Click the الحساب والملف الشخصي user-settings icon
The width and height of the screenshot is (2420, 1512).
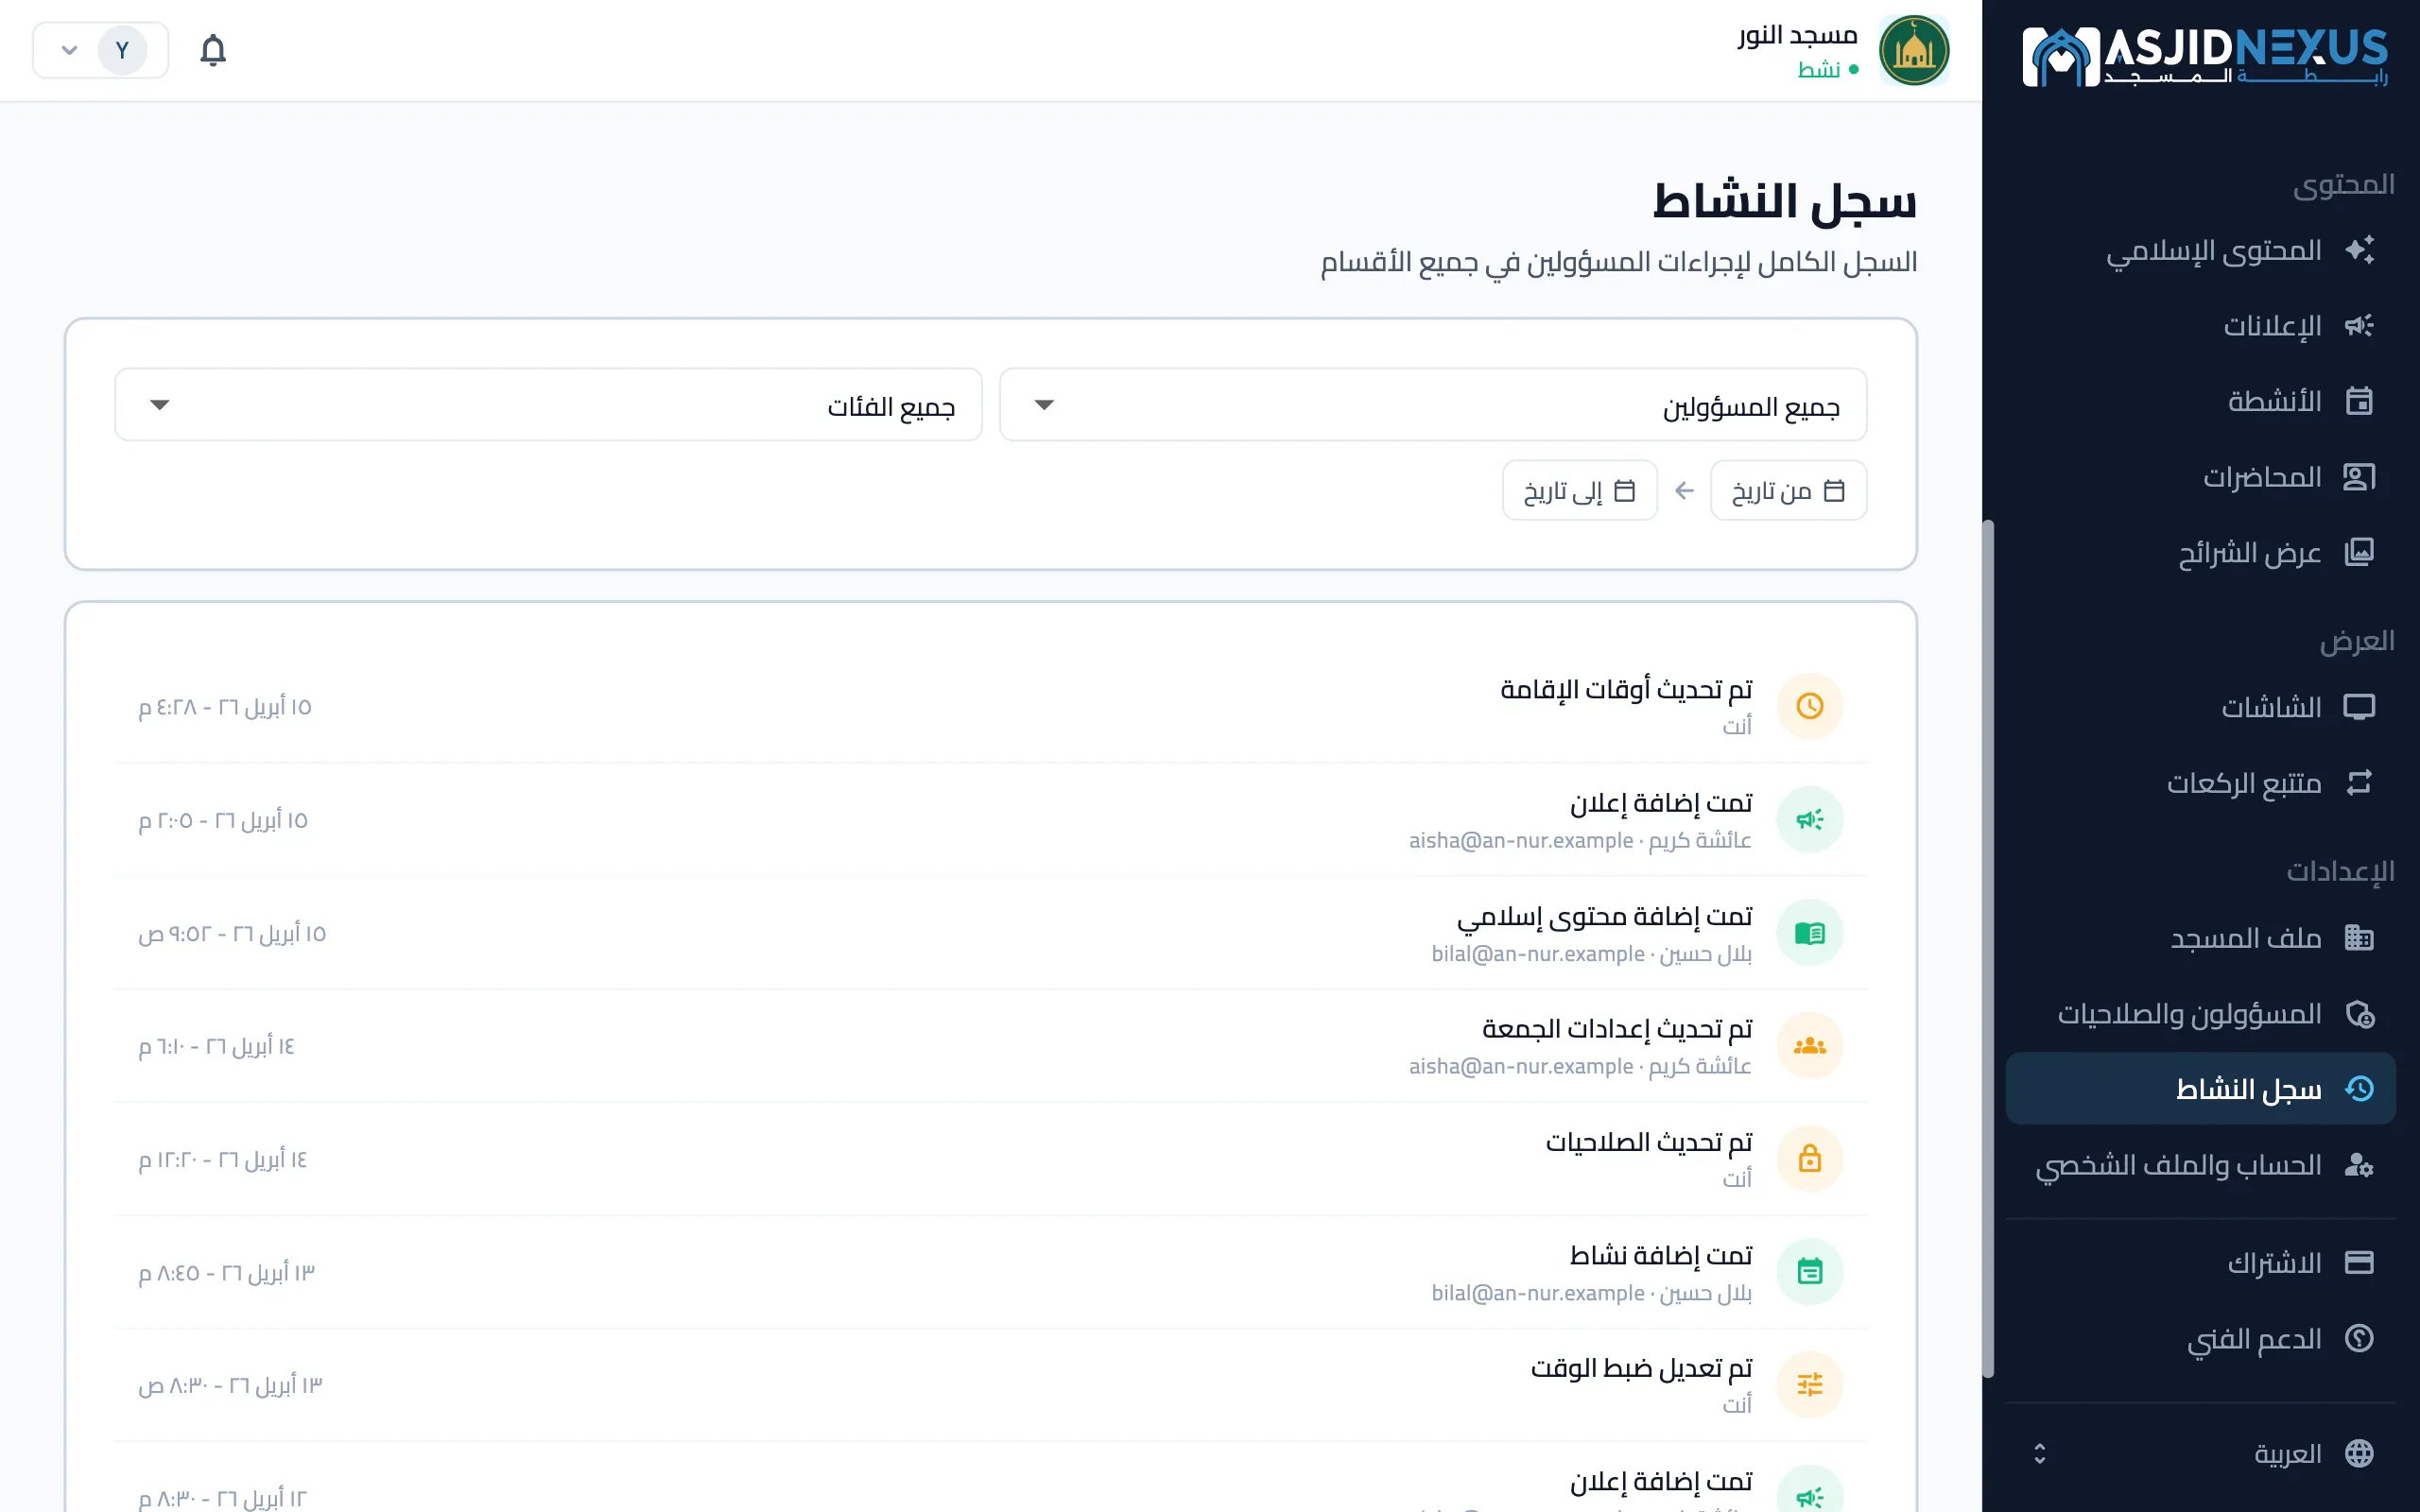2359,1165
